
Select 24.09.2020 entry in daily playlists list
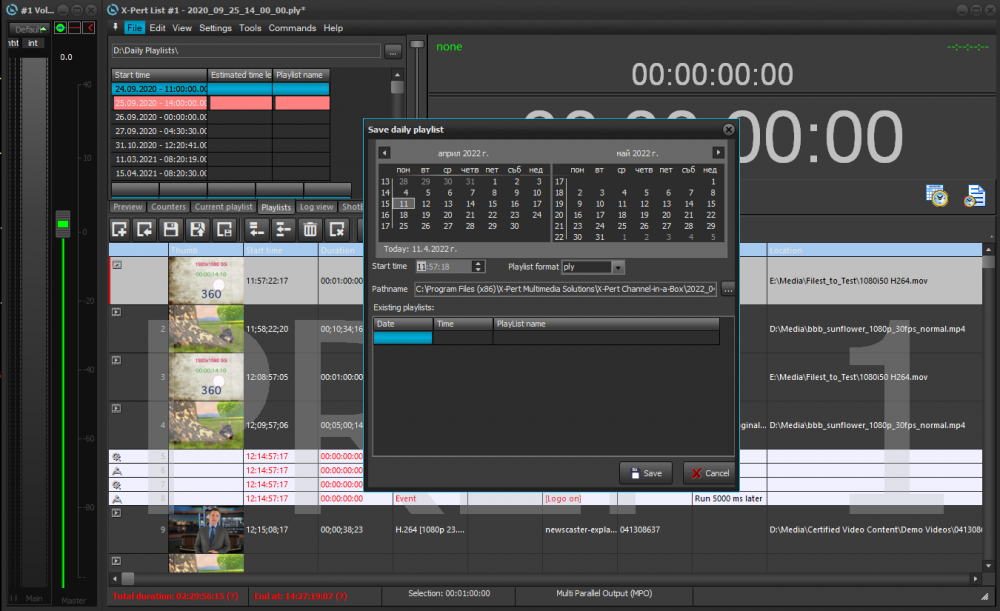click(160, 89)
